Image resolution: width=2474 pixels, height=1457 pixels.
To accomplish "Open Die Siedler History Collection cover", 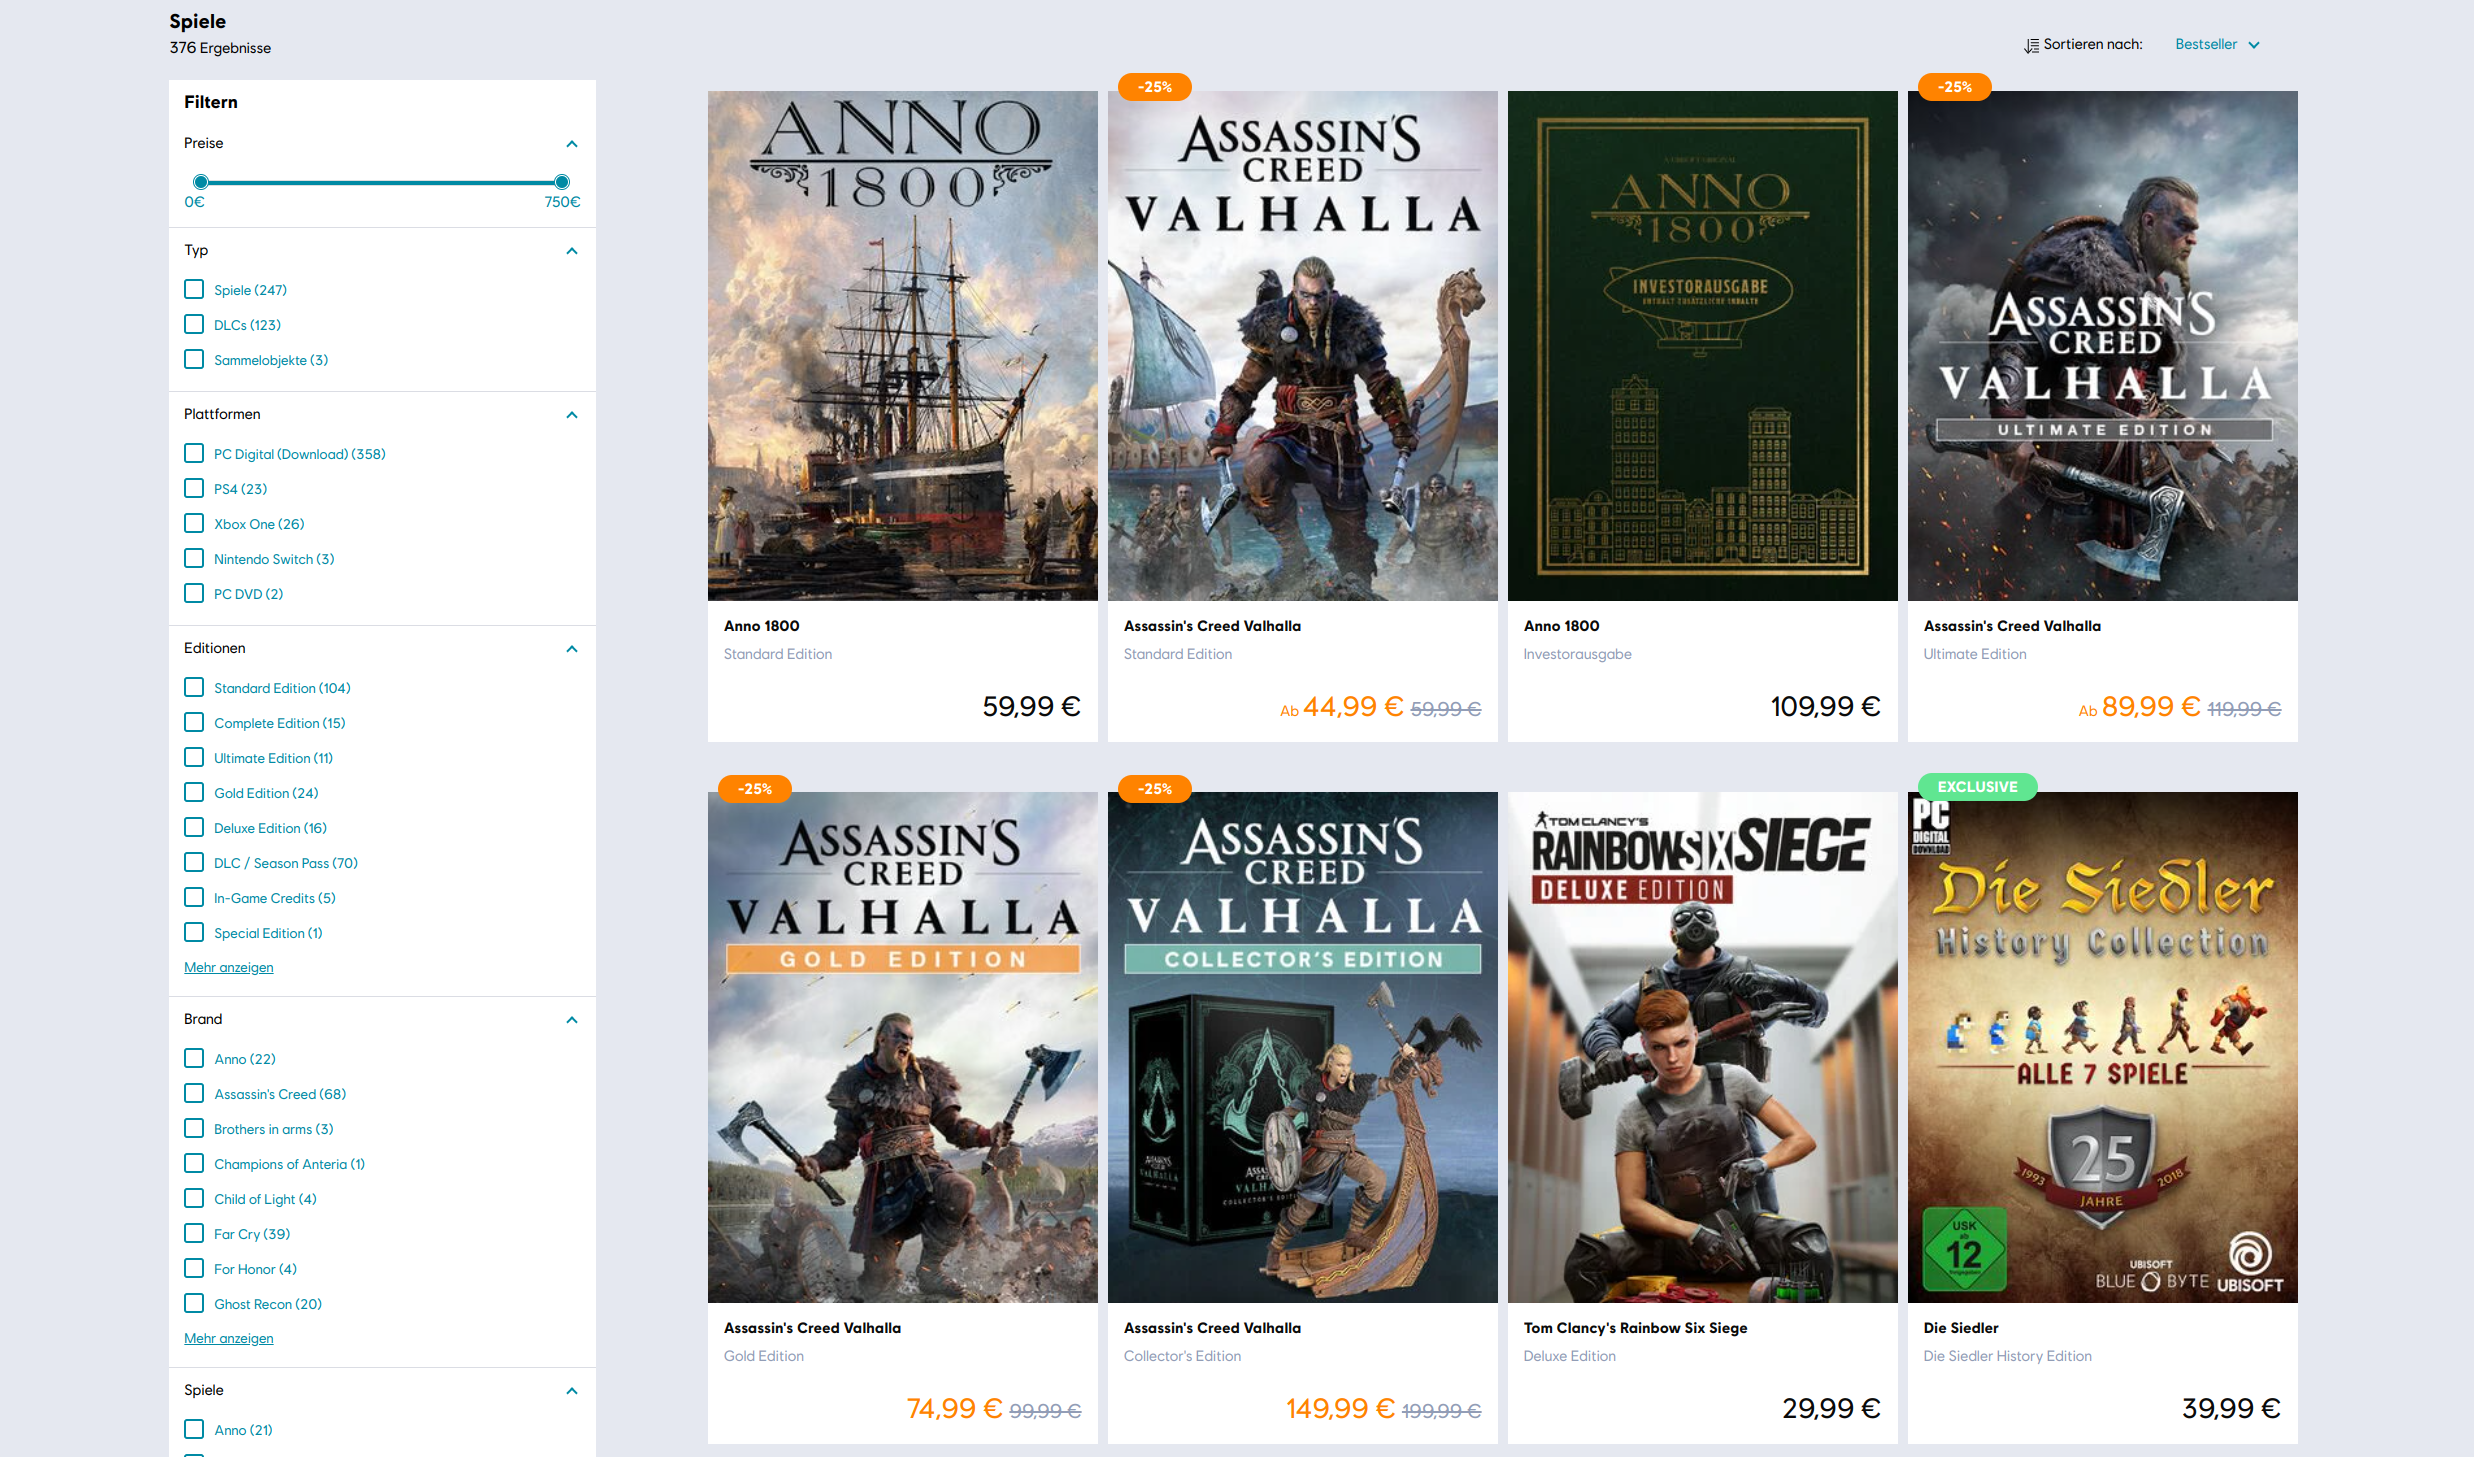I will click(x=2102, y=1047).
